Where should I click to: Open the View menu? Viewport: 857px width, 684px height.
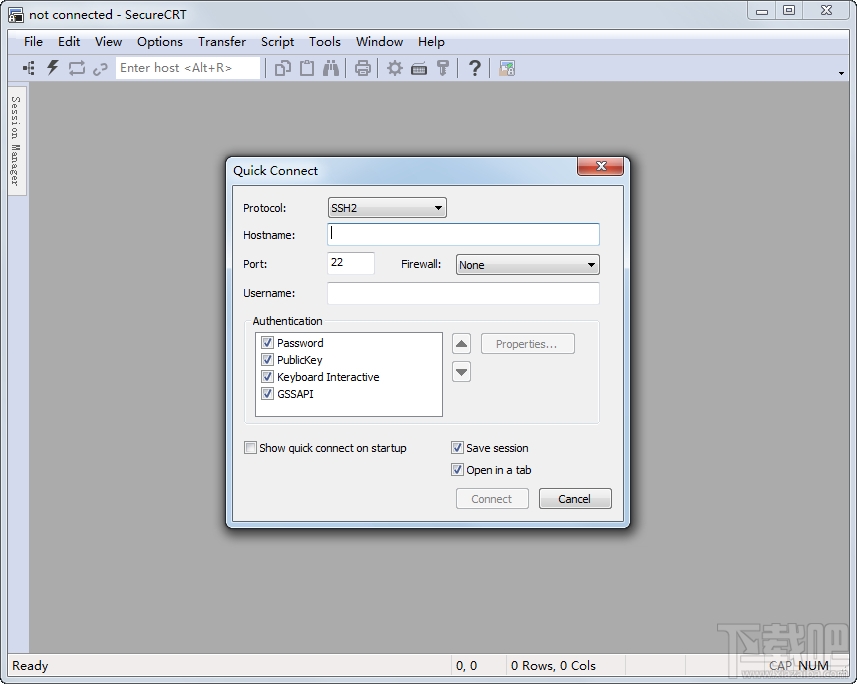click(x=108, y=42)
